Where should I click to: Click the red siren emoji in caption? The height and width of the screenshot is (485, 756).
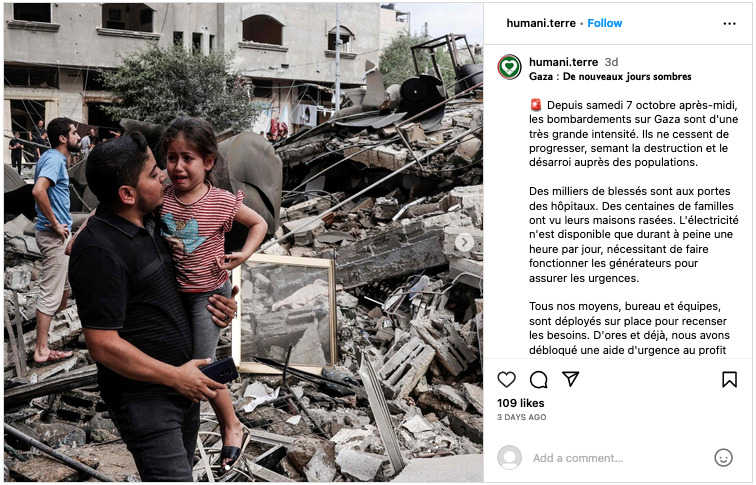pyautogui.click(x=536, y=105)
